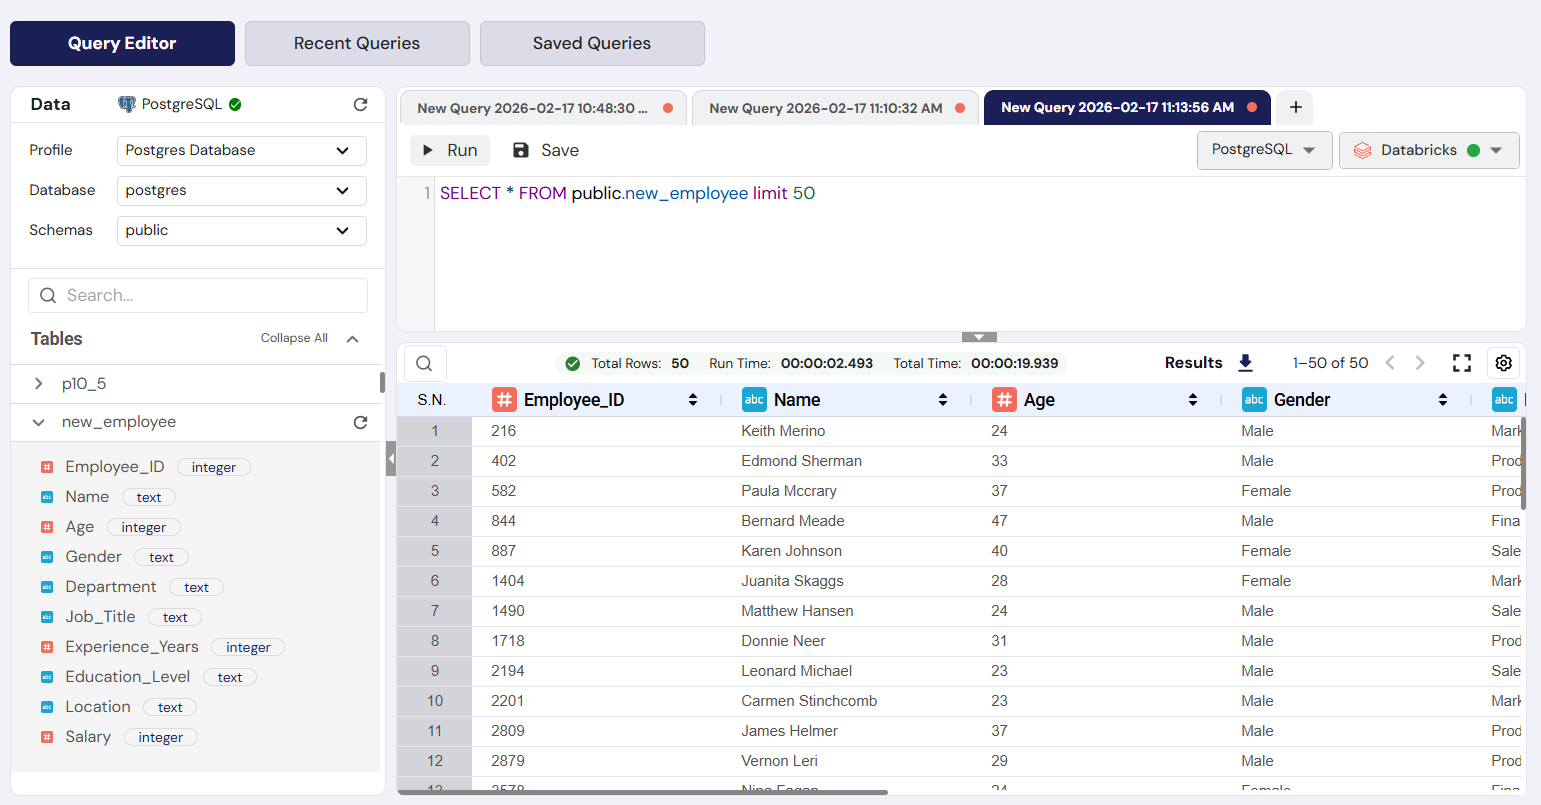Expand the p10_5 table entry

click(x=39, y=383)
